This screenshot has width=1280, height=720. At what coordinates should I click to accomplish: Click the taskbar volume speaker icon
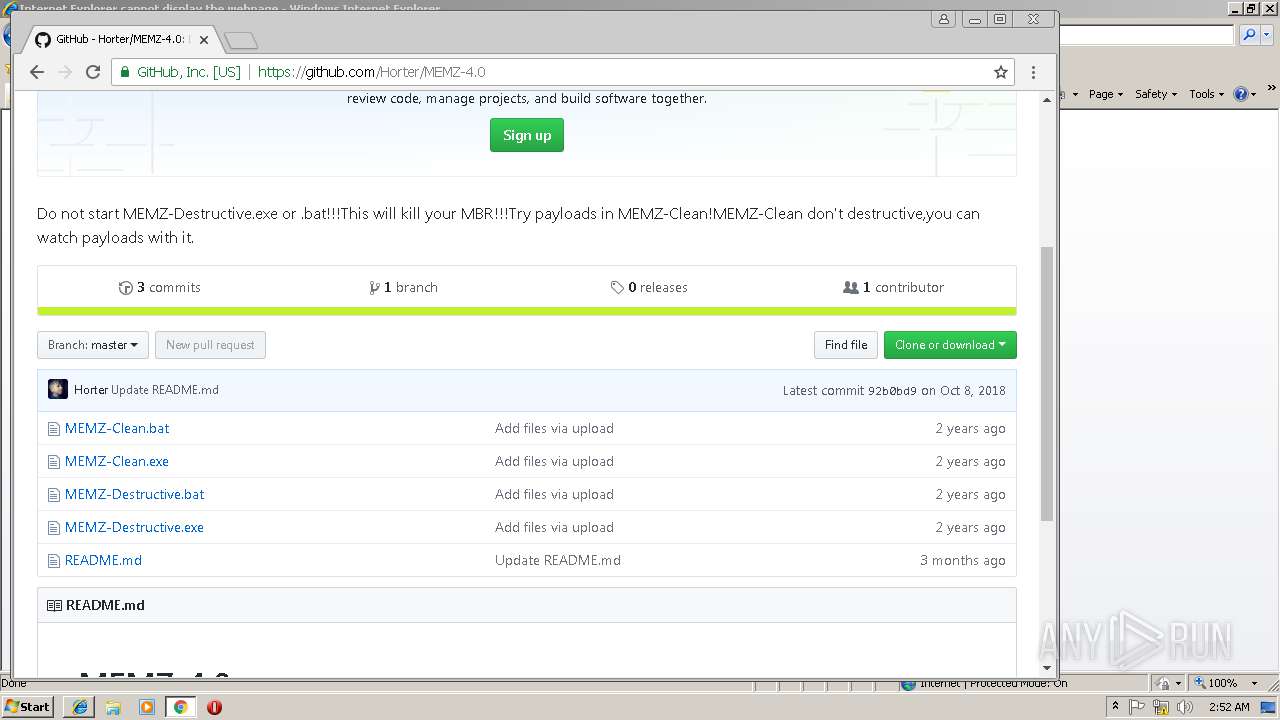coord(1185,707)
